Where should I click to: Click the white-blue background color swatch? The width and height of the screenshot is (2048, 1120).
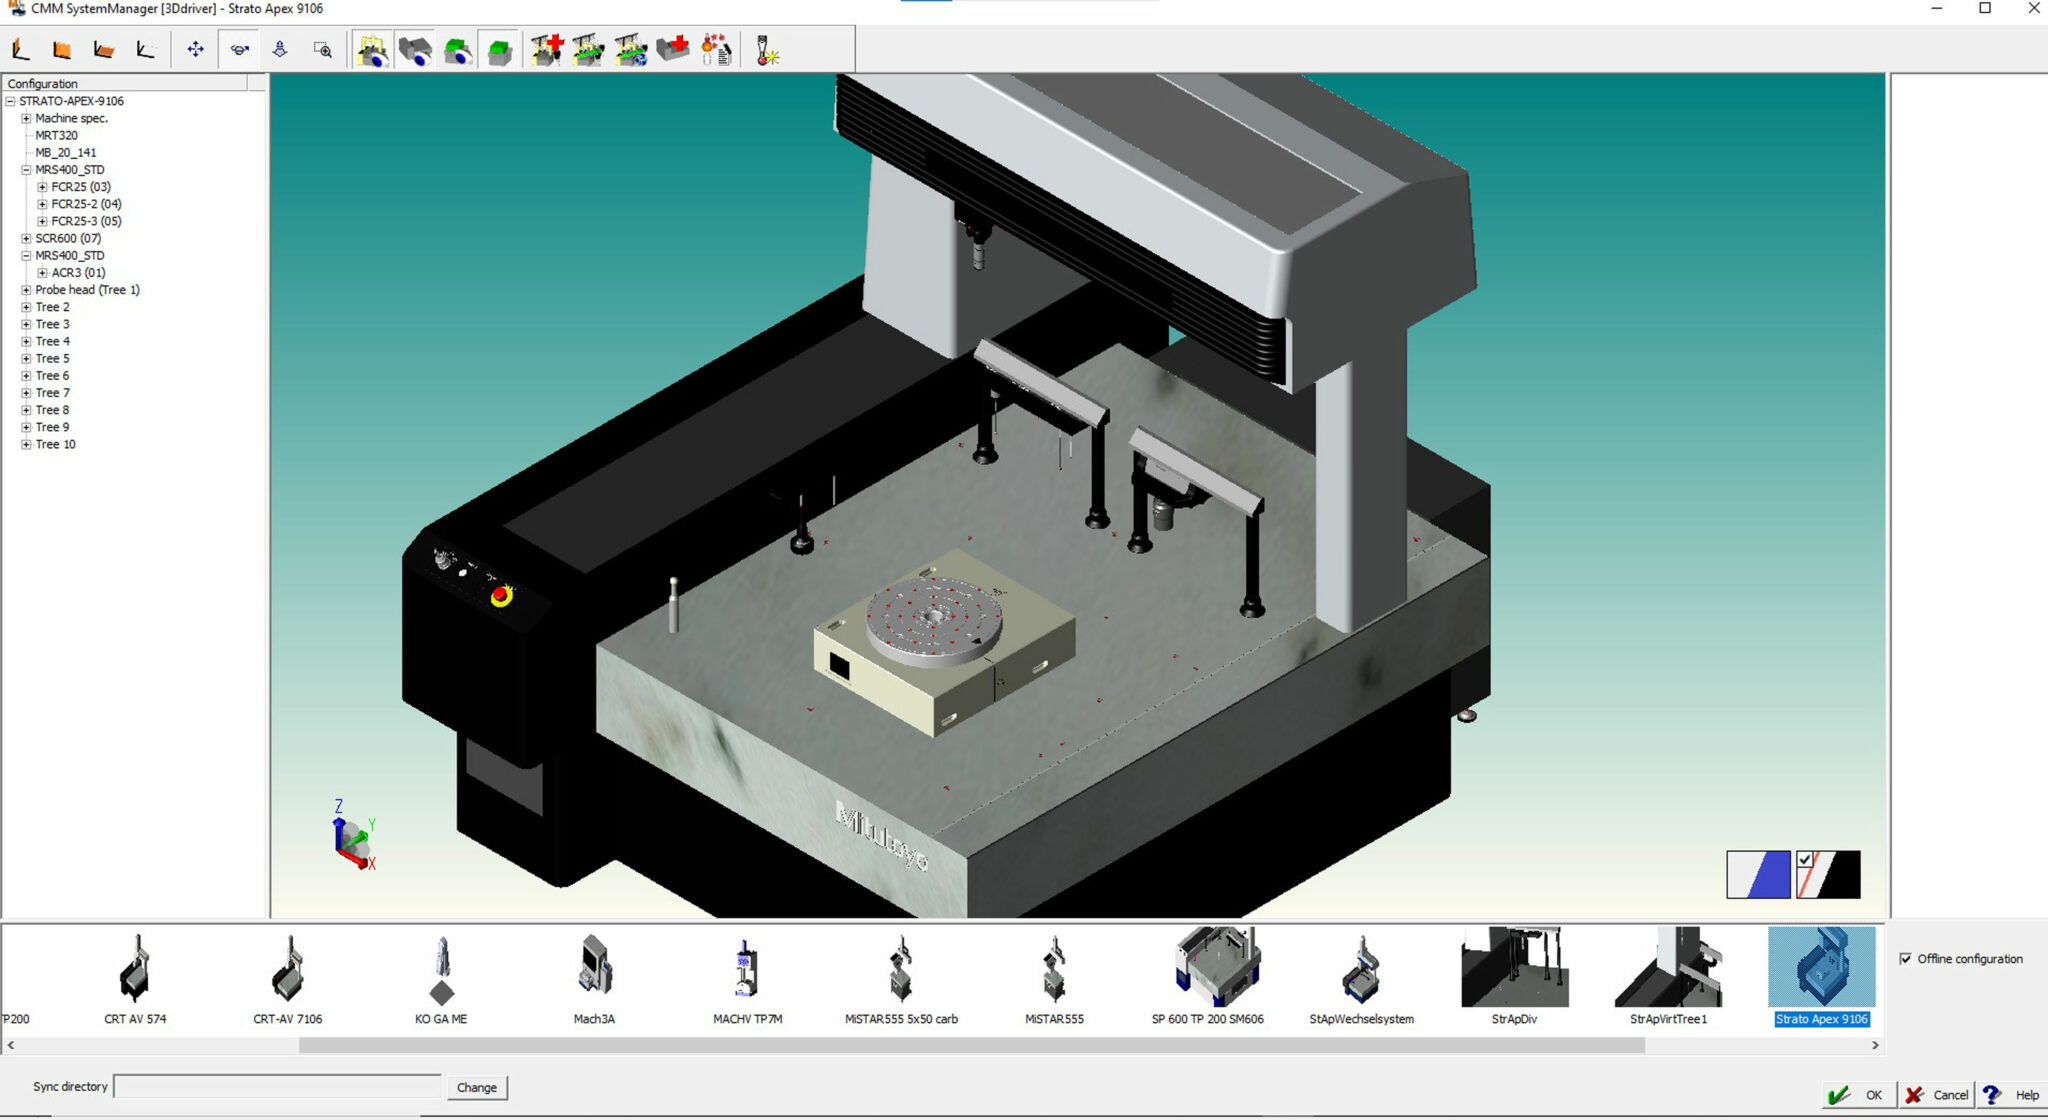click(x=1758, y=874)
